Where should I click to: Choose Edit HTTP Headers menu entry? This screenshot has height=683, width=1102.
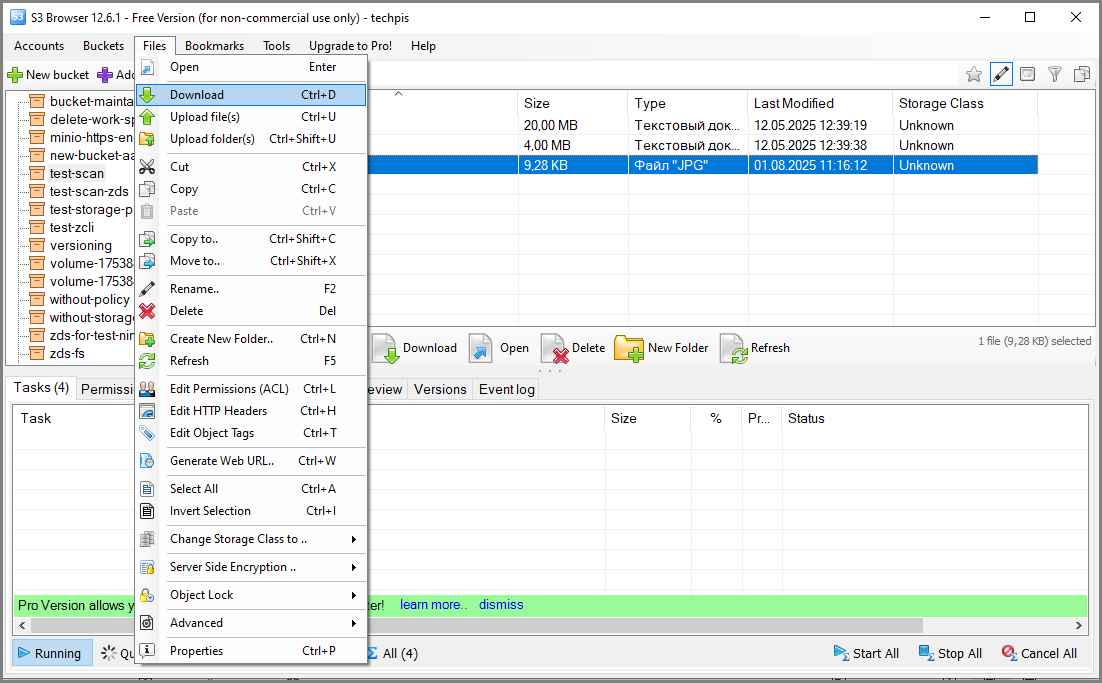(251, 411)
